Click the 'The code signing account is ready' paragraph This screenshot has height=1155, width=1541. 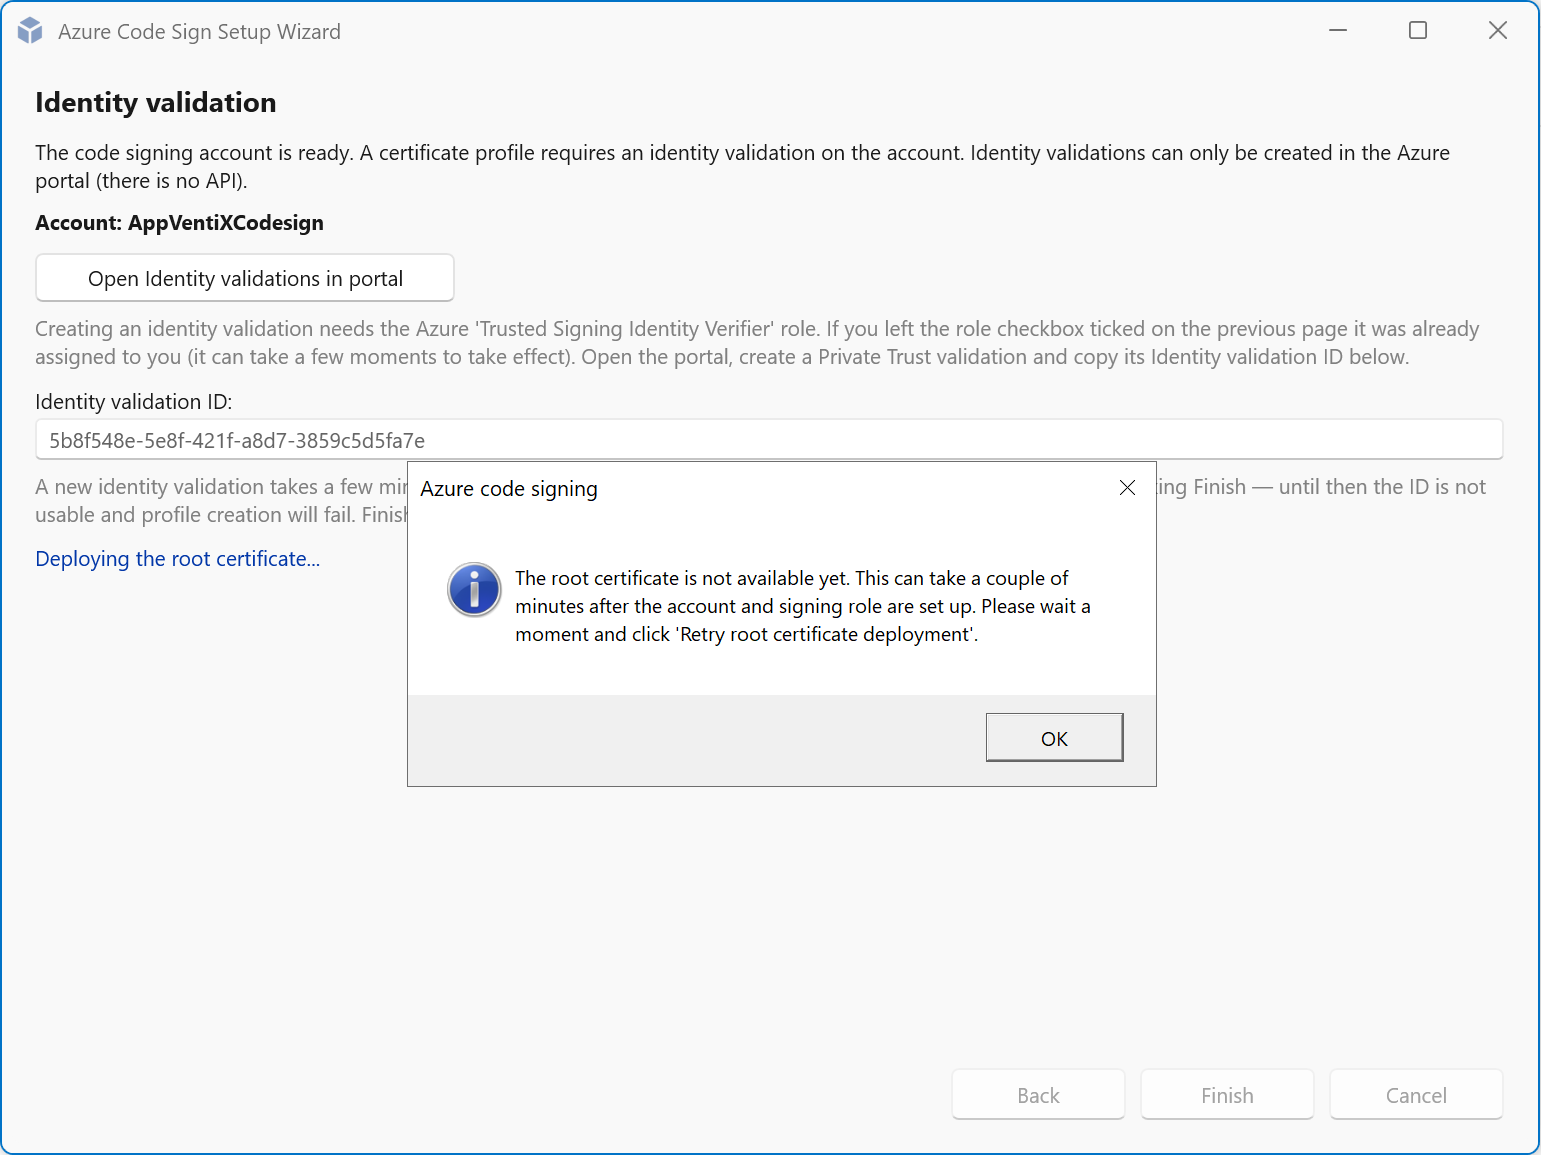(742, 167)
